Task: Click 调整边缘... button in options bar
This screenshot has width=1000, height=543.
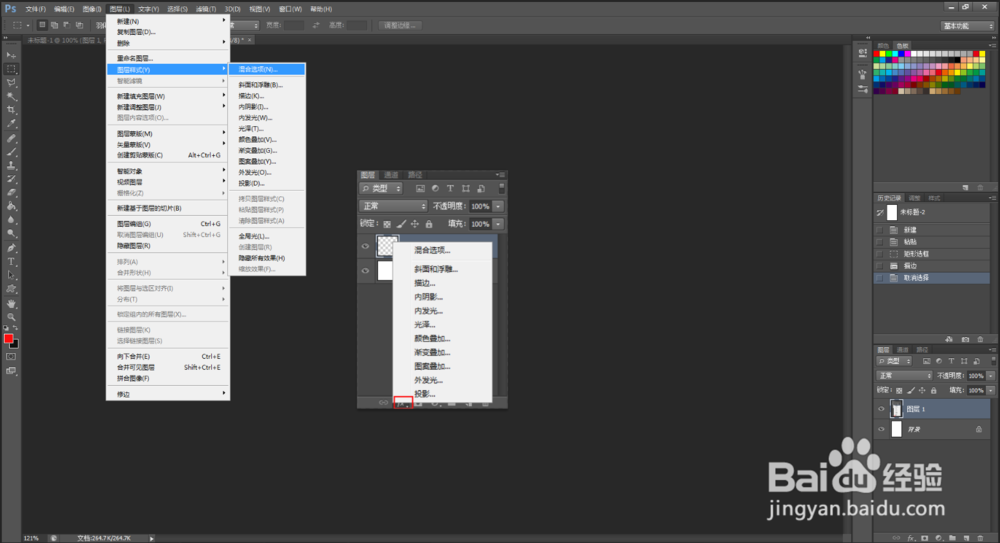Action: (401, 26)
